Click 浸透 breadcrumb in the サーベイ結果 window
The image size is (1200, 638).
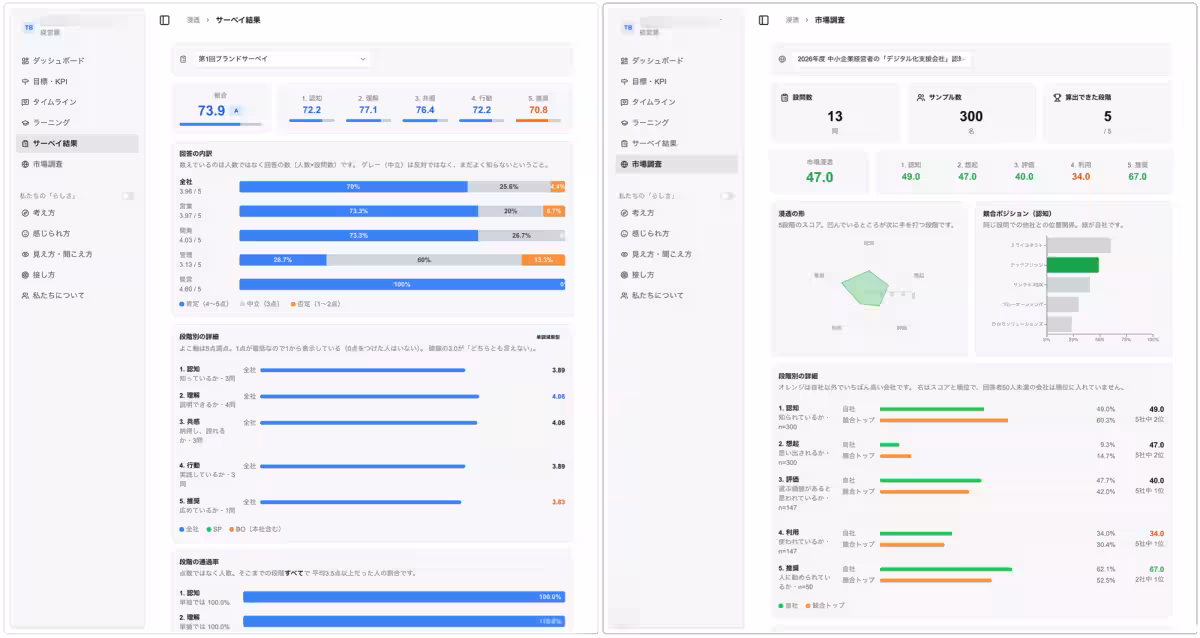pyautogui.click(x=193, y=20)
